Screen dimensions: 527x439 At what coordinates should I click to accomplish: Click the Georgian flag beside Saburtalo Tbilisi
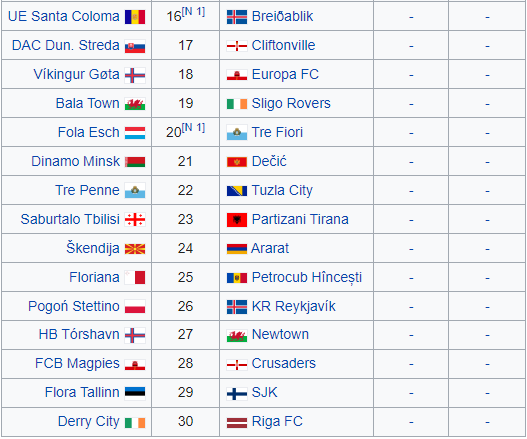[x=135, y=220]
